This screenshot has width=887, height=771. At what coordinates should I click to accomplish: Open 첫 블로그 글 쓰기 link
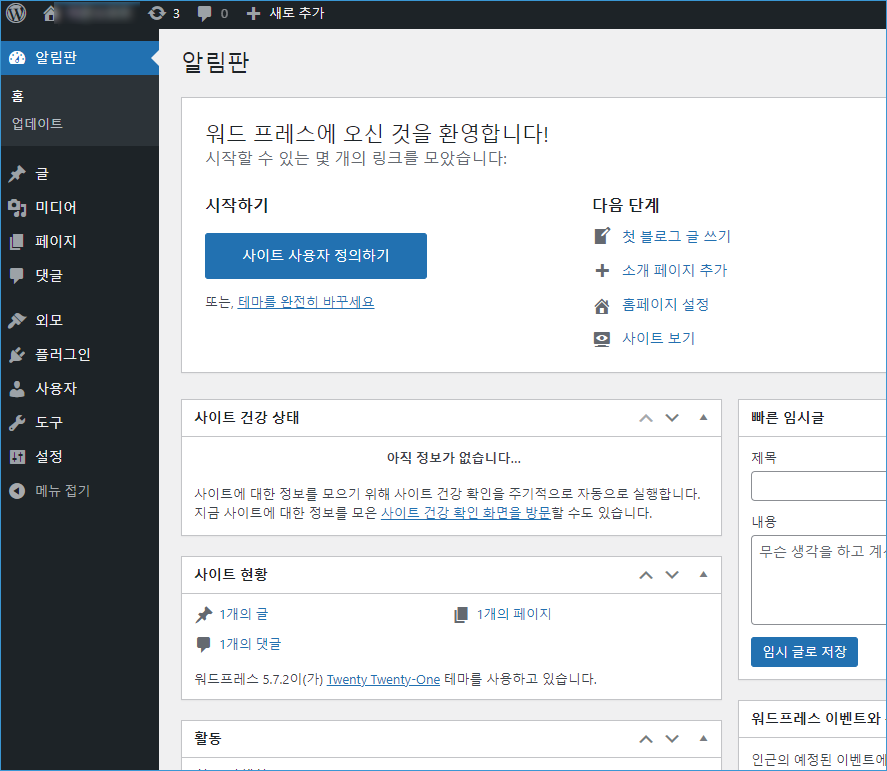[x=677, y=236]
